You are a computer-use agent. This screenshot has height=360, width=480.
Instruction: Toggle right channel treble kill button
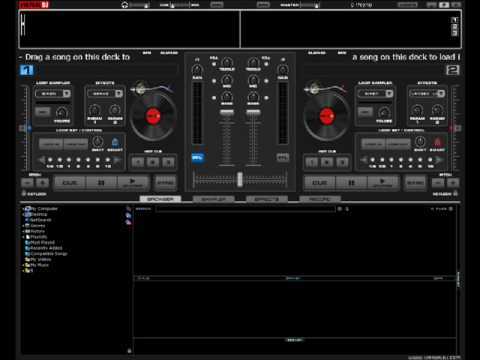pos(266,64)
